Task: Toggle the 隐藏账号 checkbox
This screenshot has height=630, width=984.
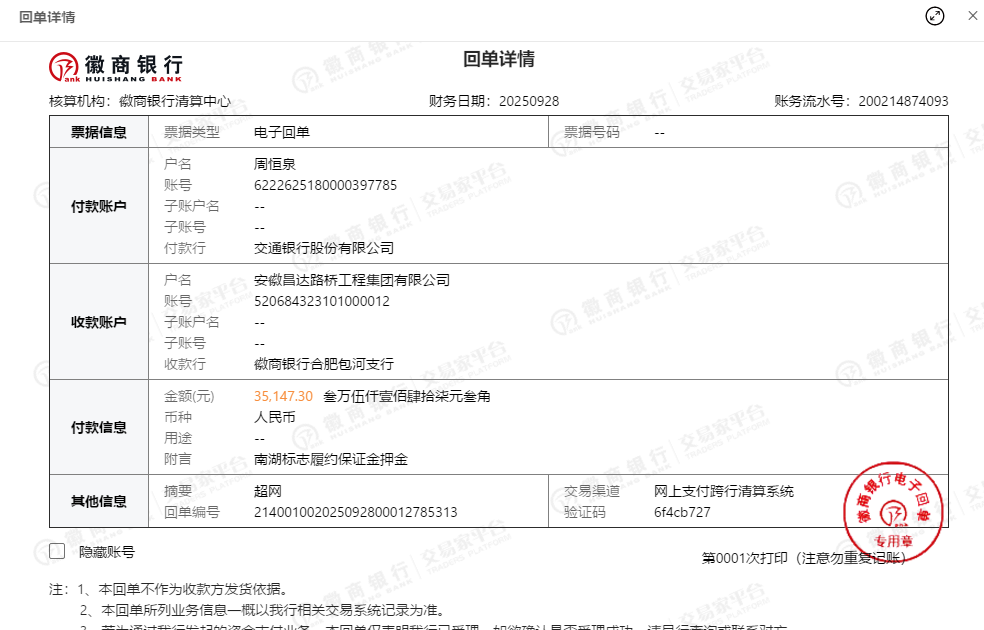Action: [x=57, y=551]
